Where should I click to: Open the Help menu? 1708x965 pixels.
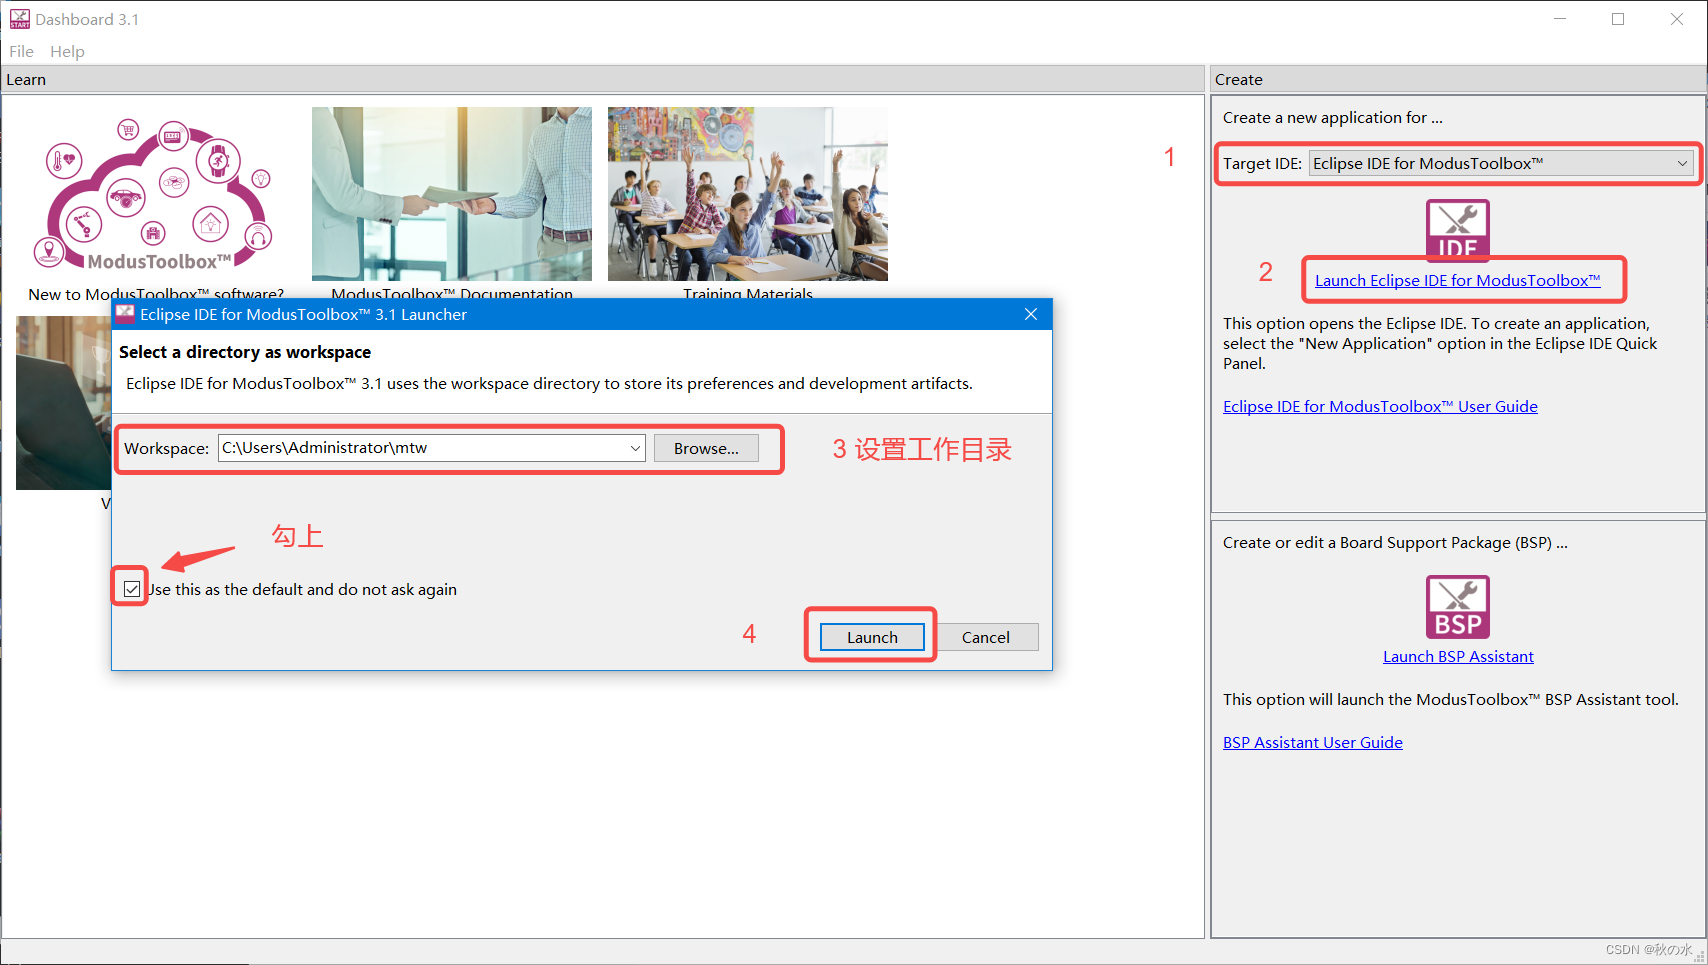pos(67,51)
